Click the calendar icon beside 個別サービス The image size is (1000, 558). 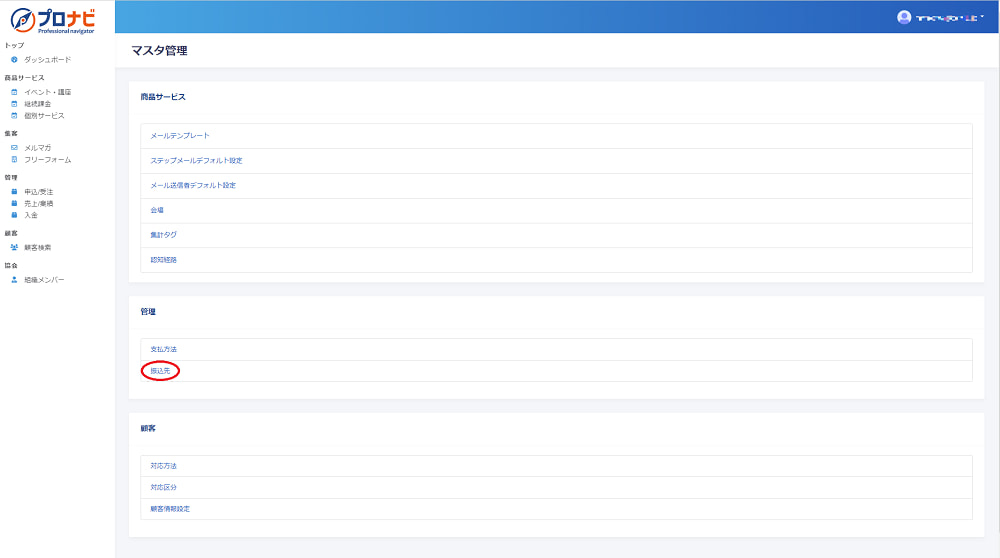(14, 115)
